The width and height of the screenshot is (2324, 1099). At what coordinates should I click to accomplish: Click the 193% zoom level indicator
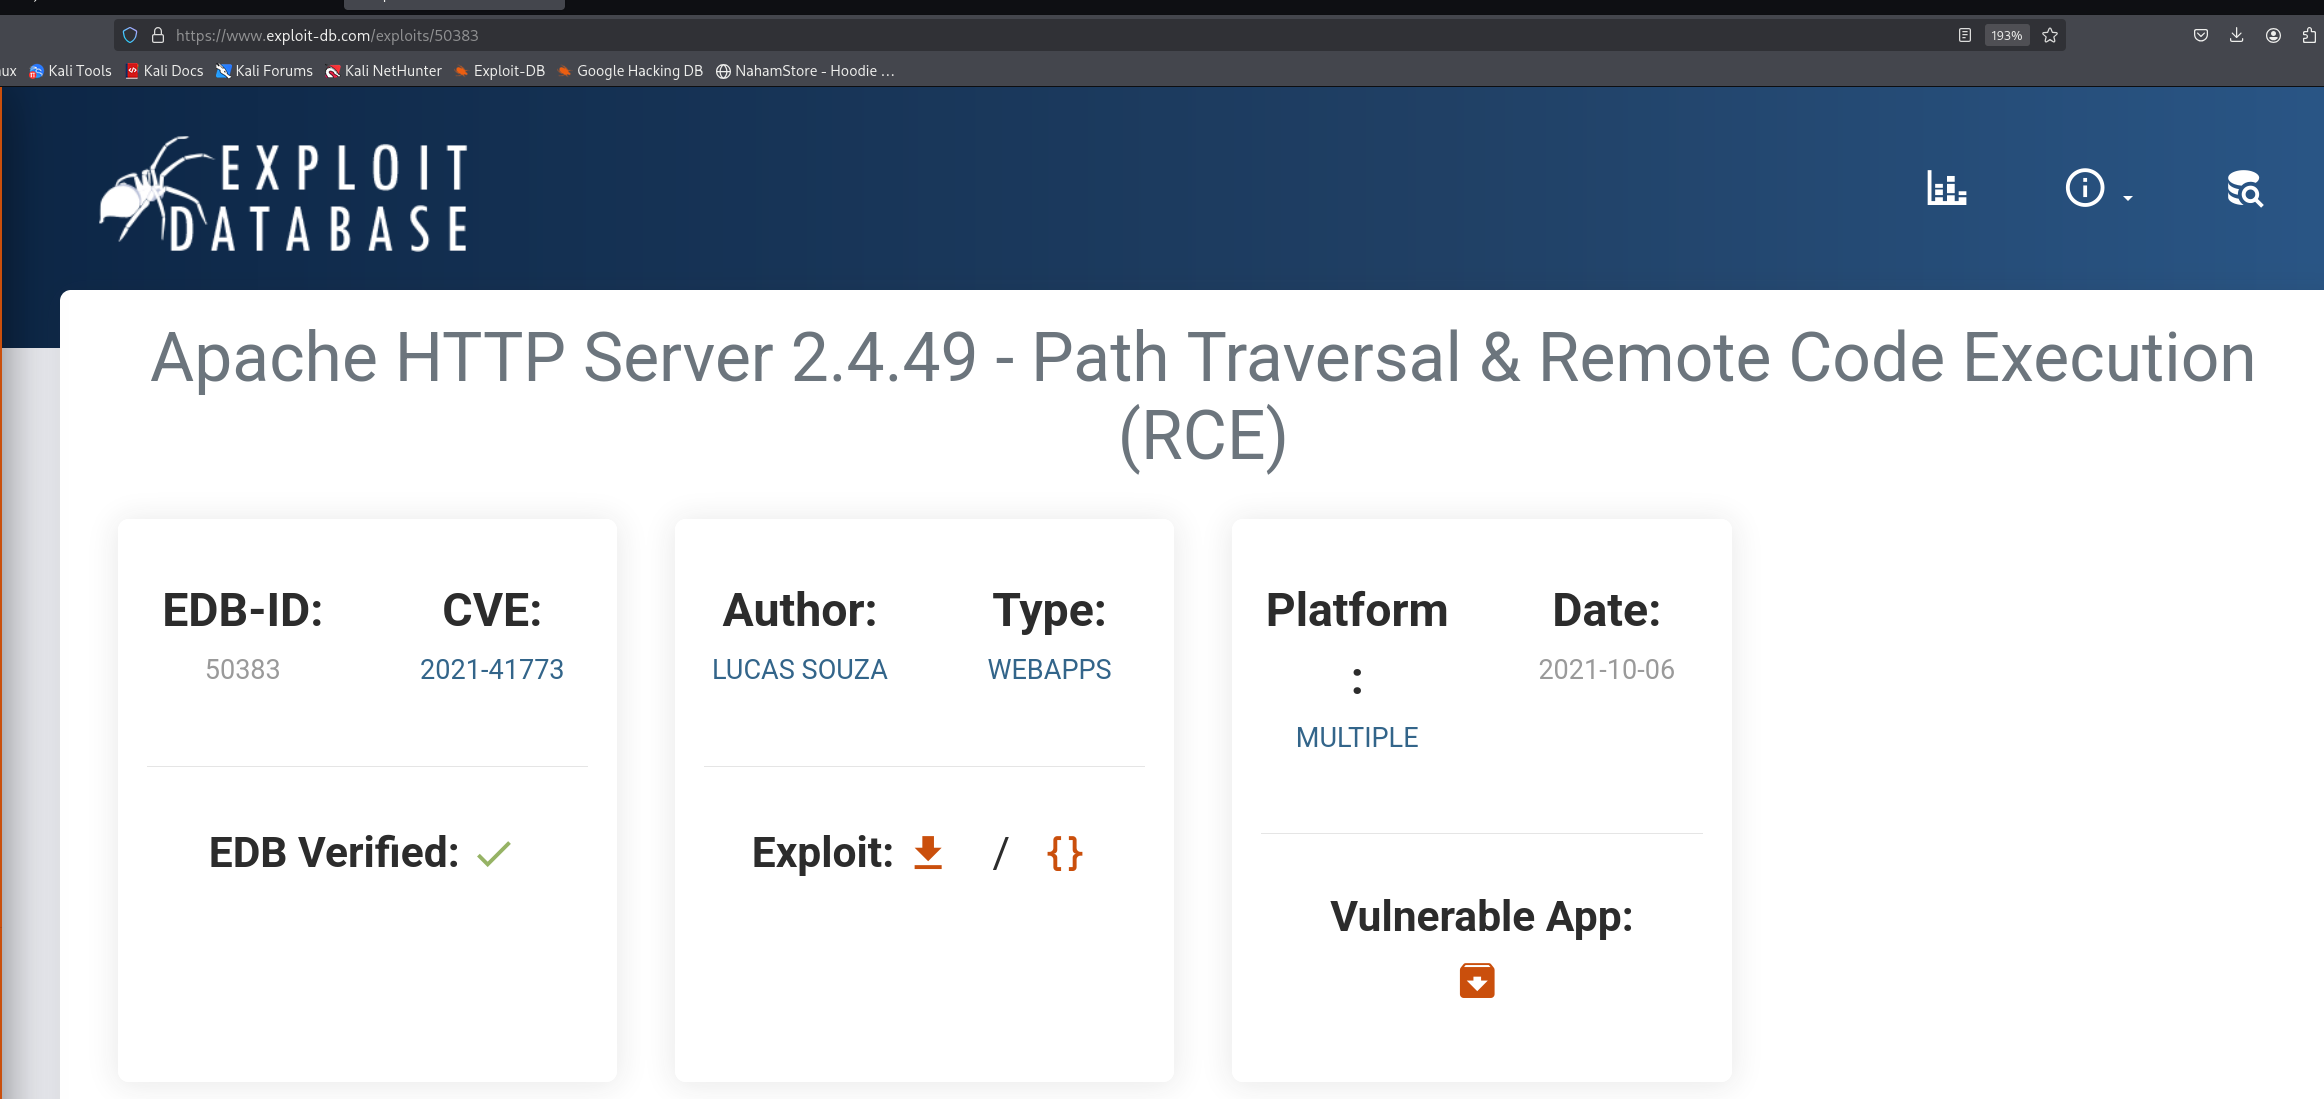(x=2006, y=35)
